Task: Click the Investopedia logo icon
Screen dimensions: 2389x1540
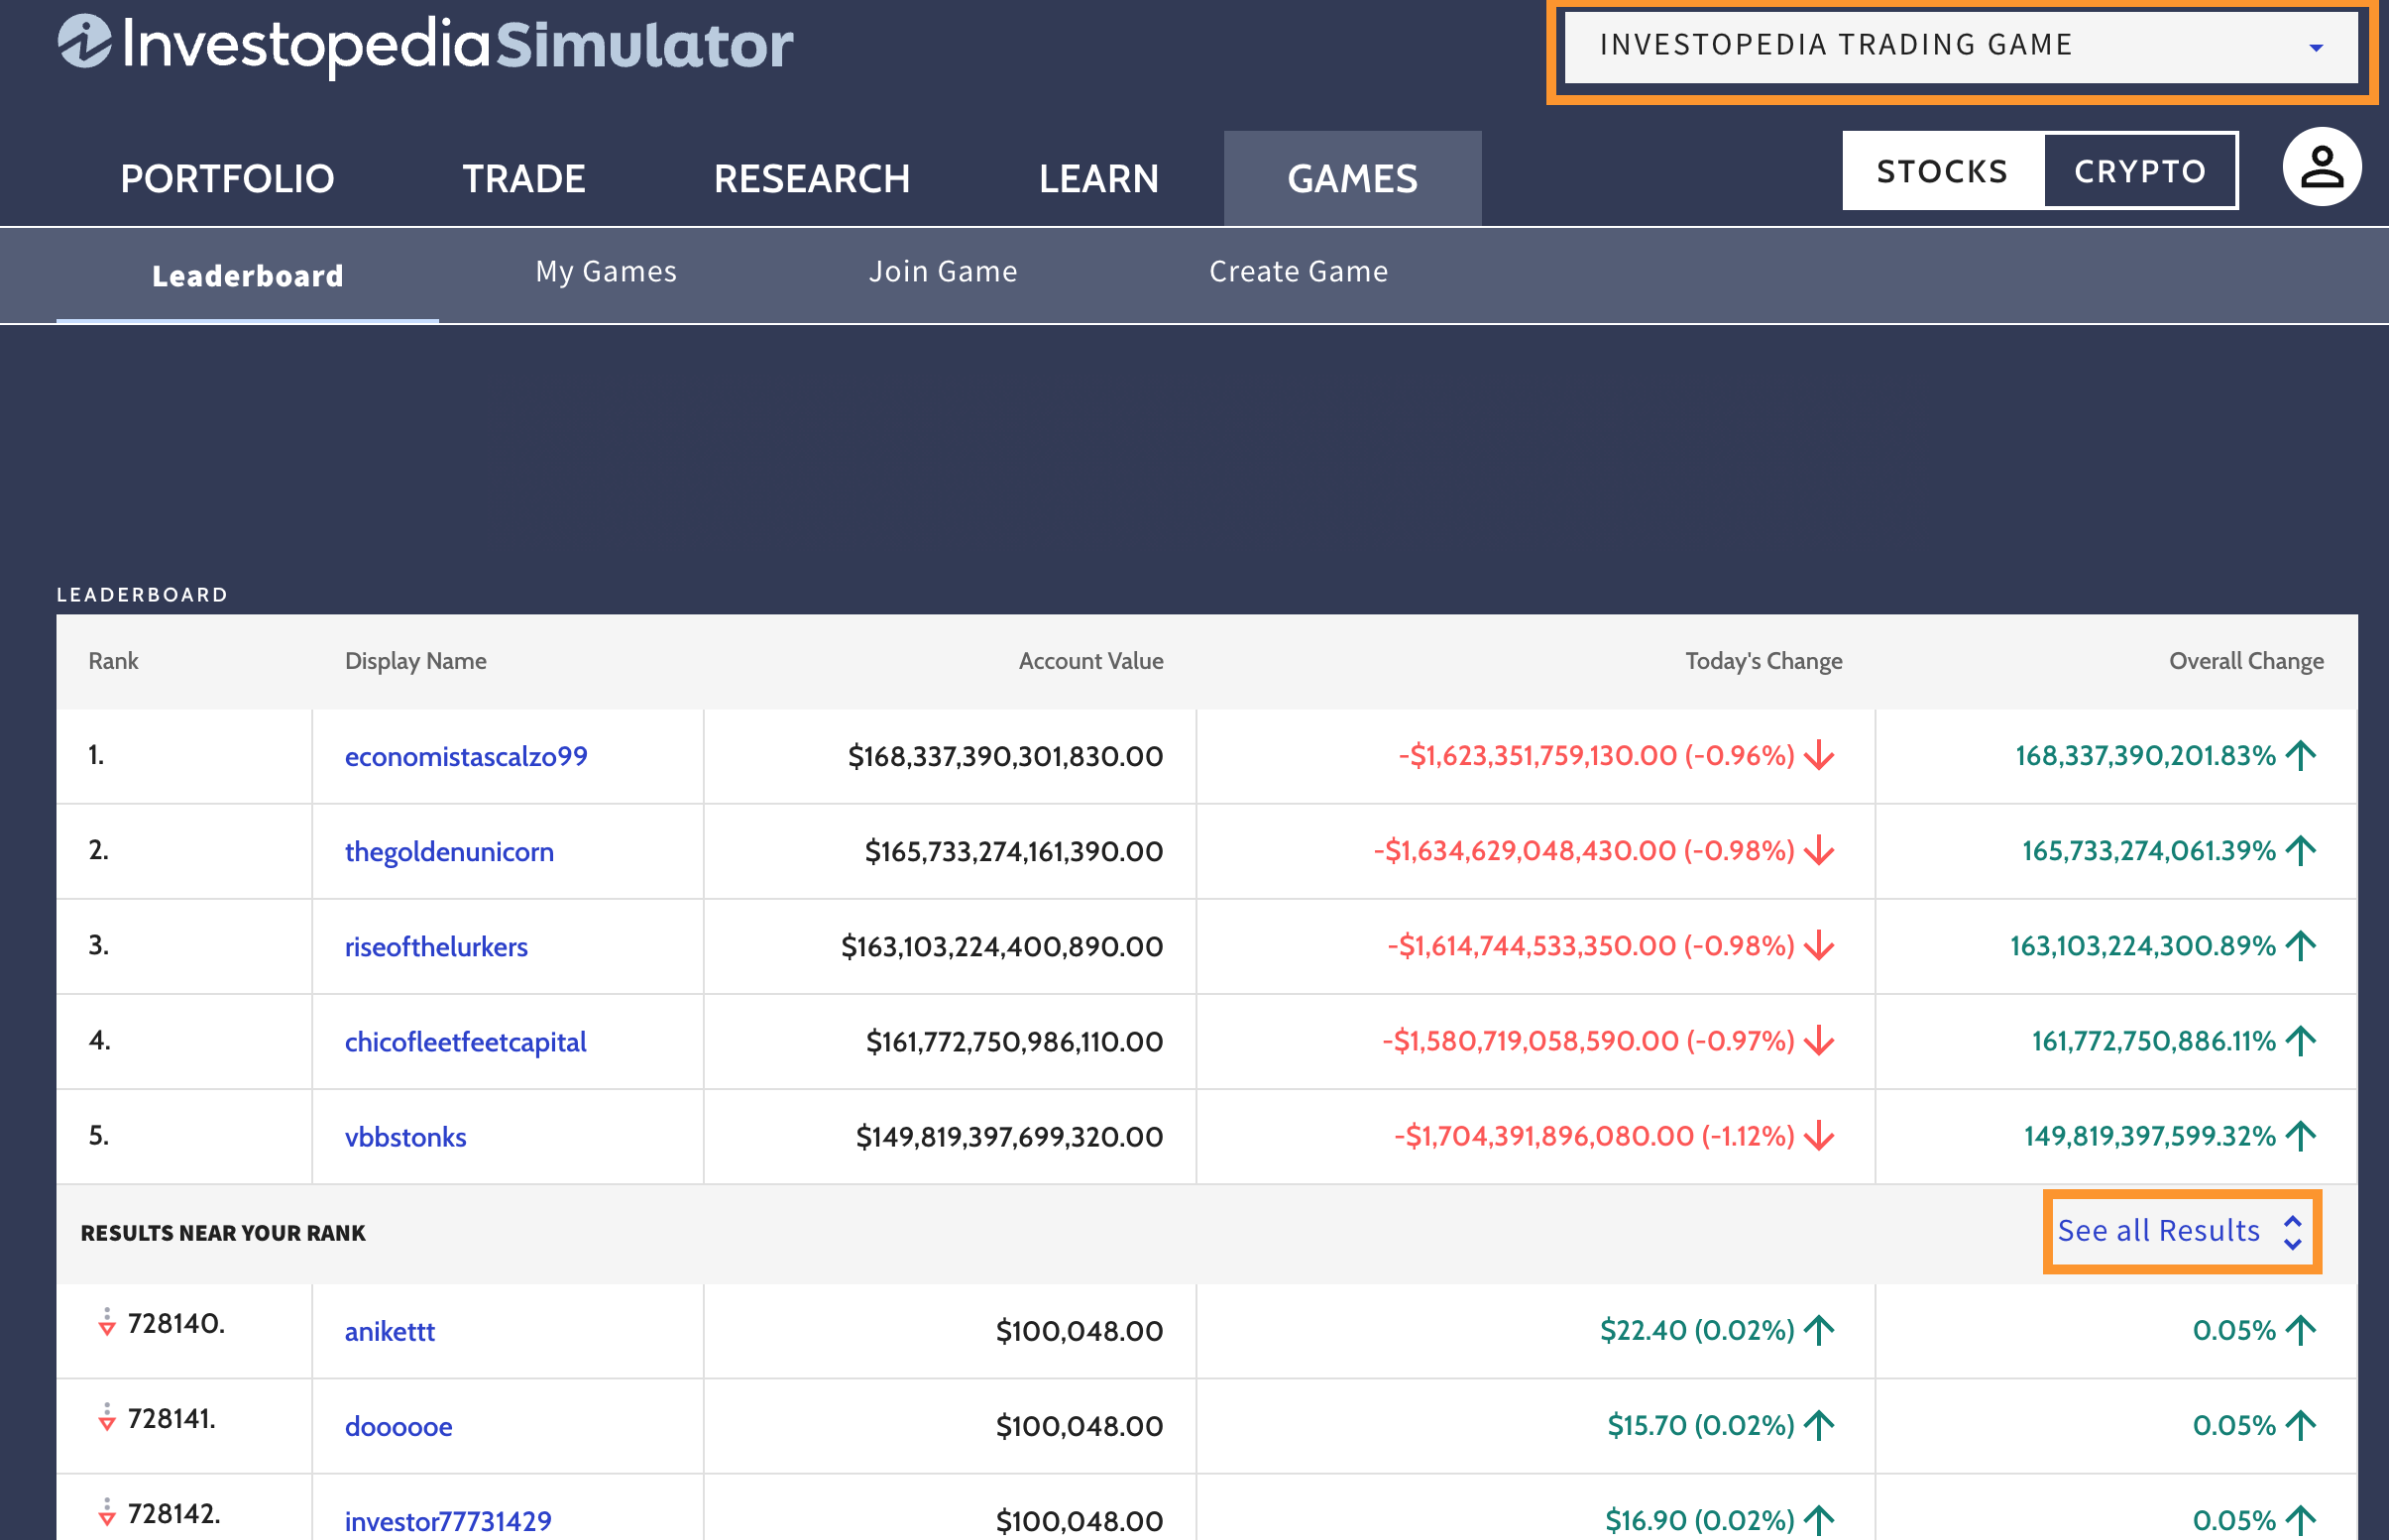Action: [84, 43]
